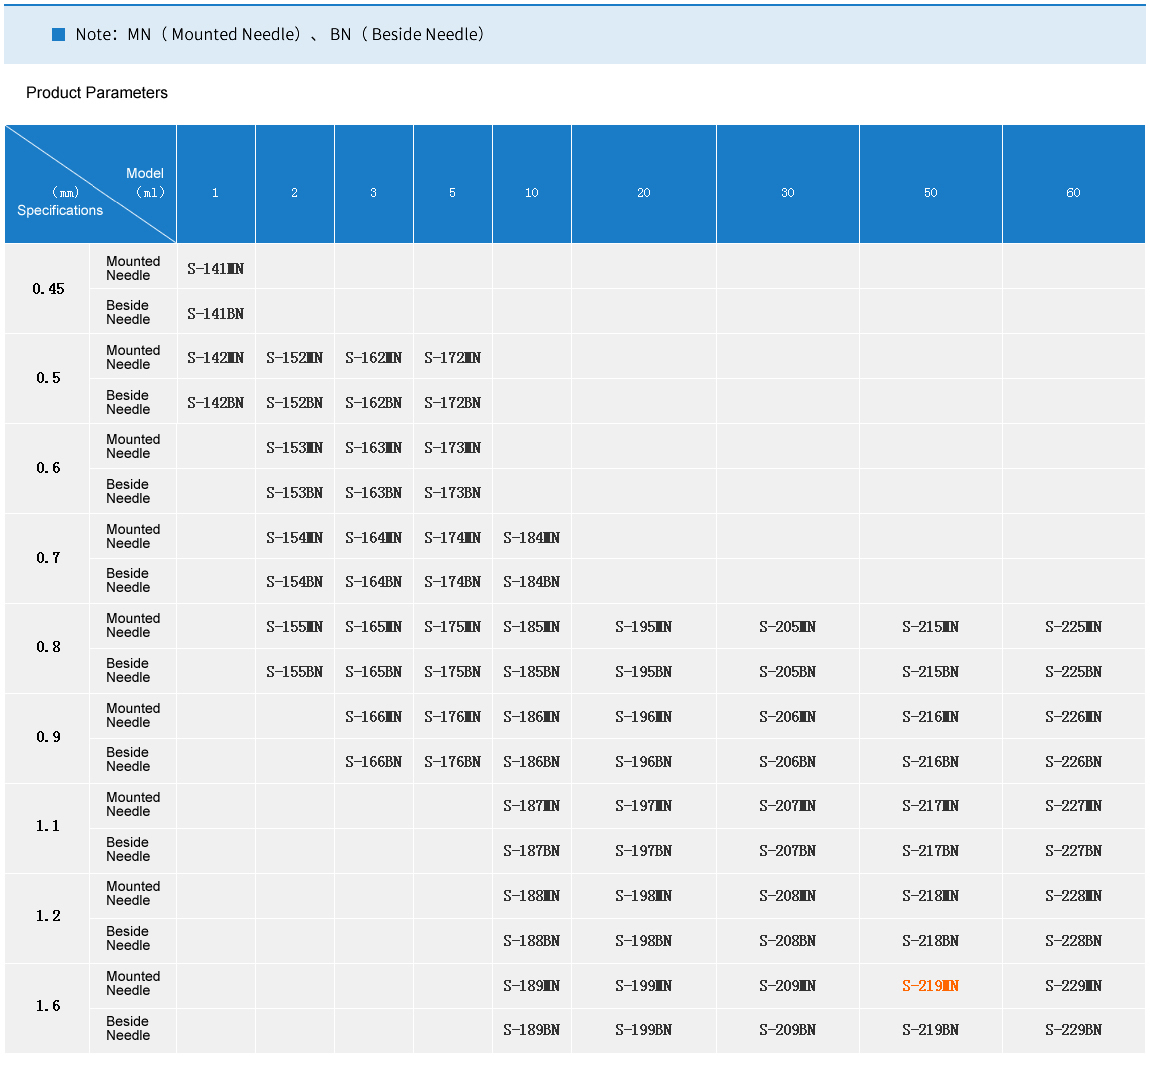Select the orange highlighted S-219 model
The width and height of the screenshot is (1150, 1090).
(930, 986)
